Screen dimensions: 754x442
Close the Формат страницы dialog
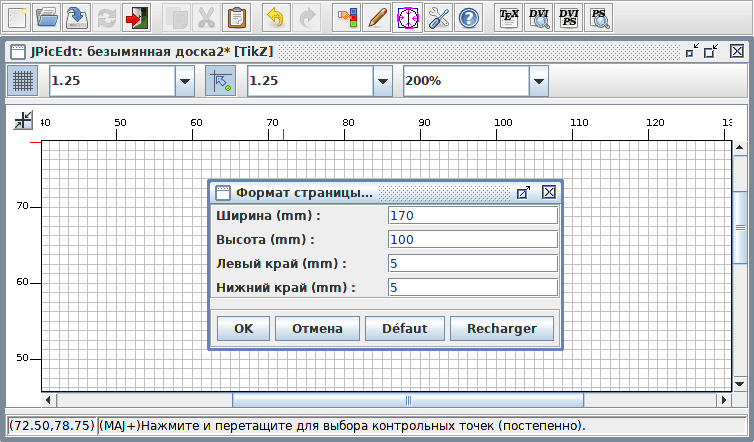(x=549, y=192)
